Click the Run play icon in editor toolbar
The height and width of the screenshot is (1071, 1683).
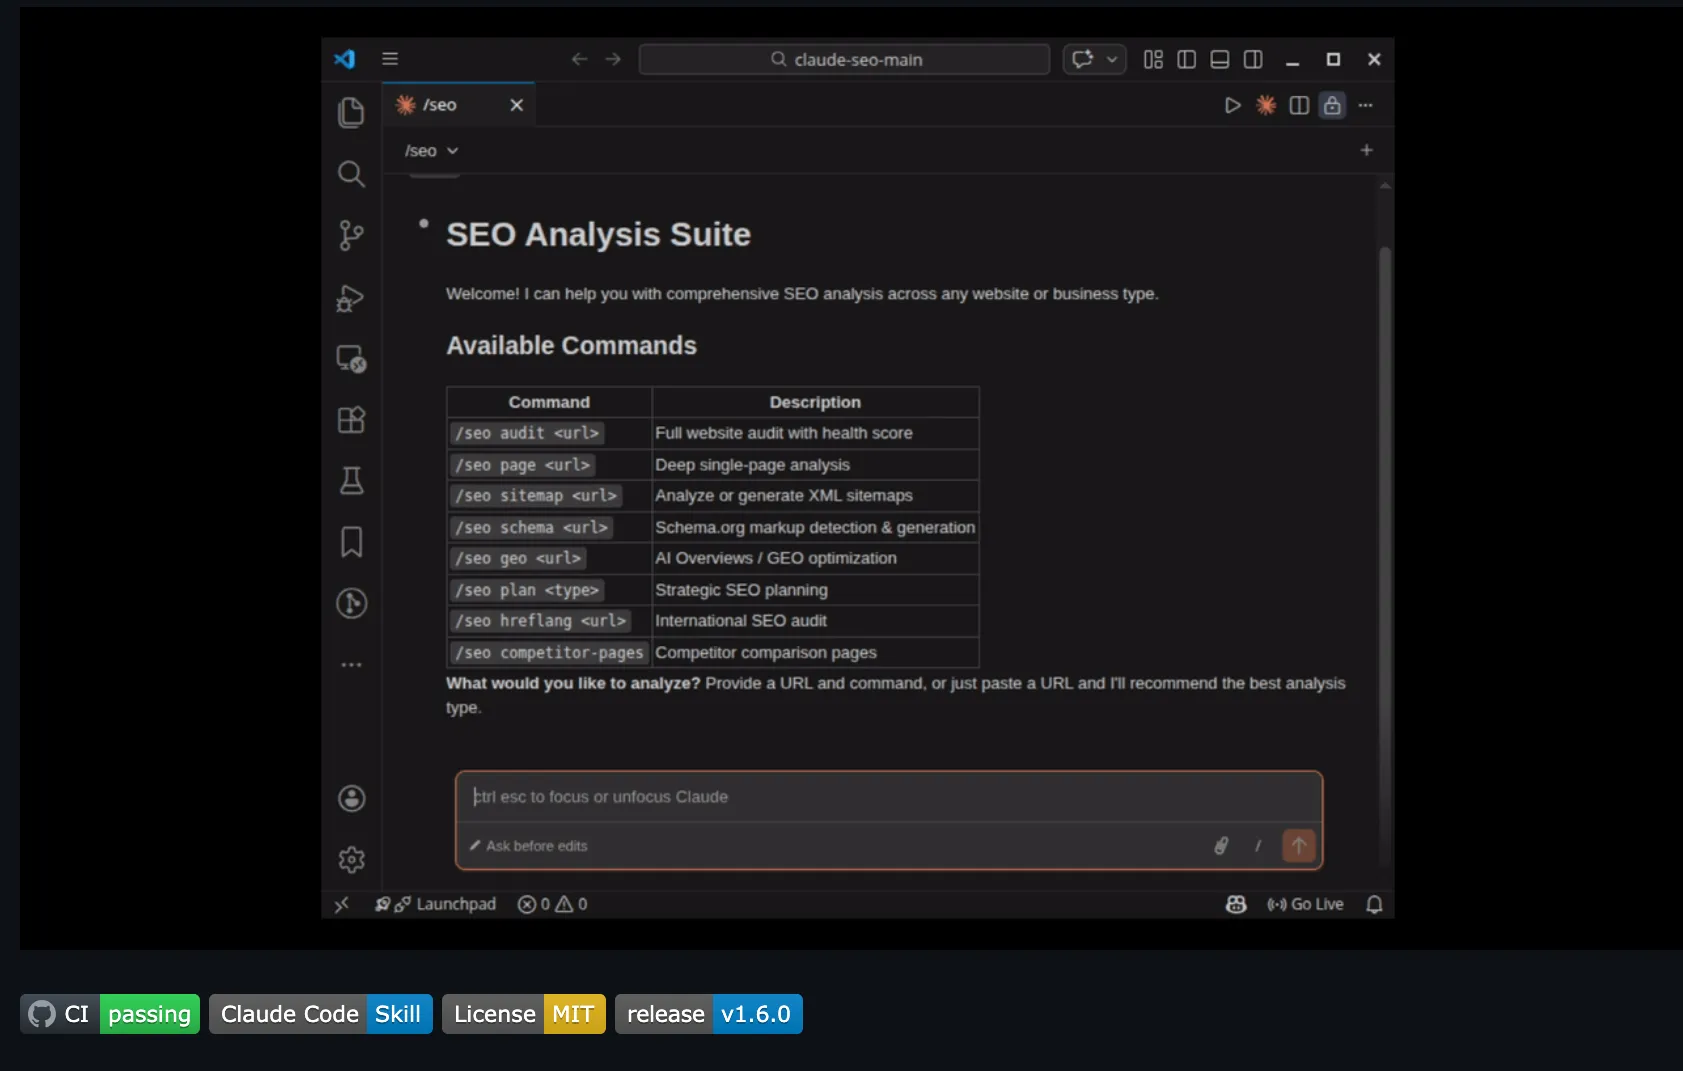tap(1233, 105)
